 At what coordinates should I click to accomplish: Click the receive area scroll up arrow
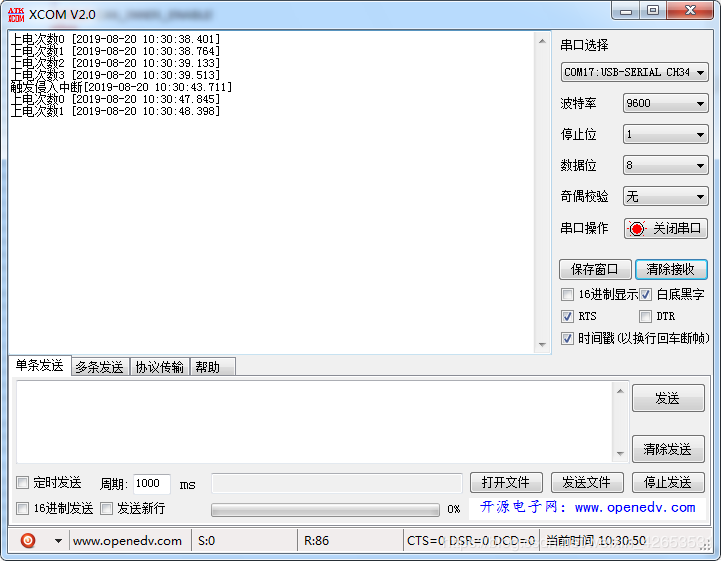(542, 41)
